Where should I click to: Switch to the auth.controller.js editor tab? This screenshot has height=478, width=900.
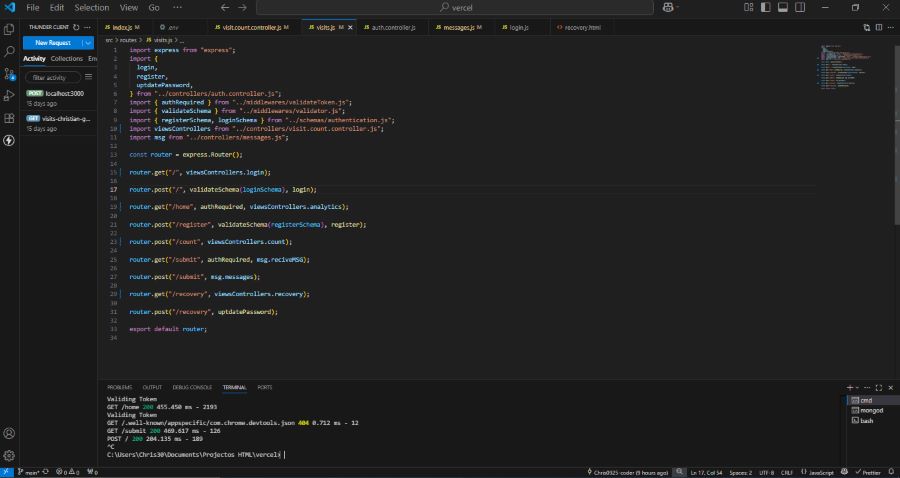[388, 27]
